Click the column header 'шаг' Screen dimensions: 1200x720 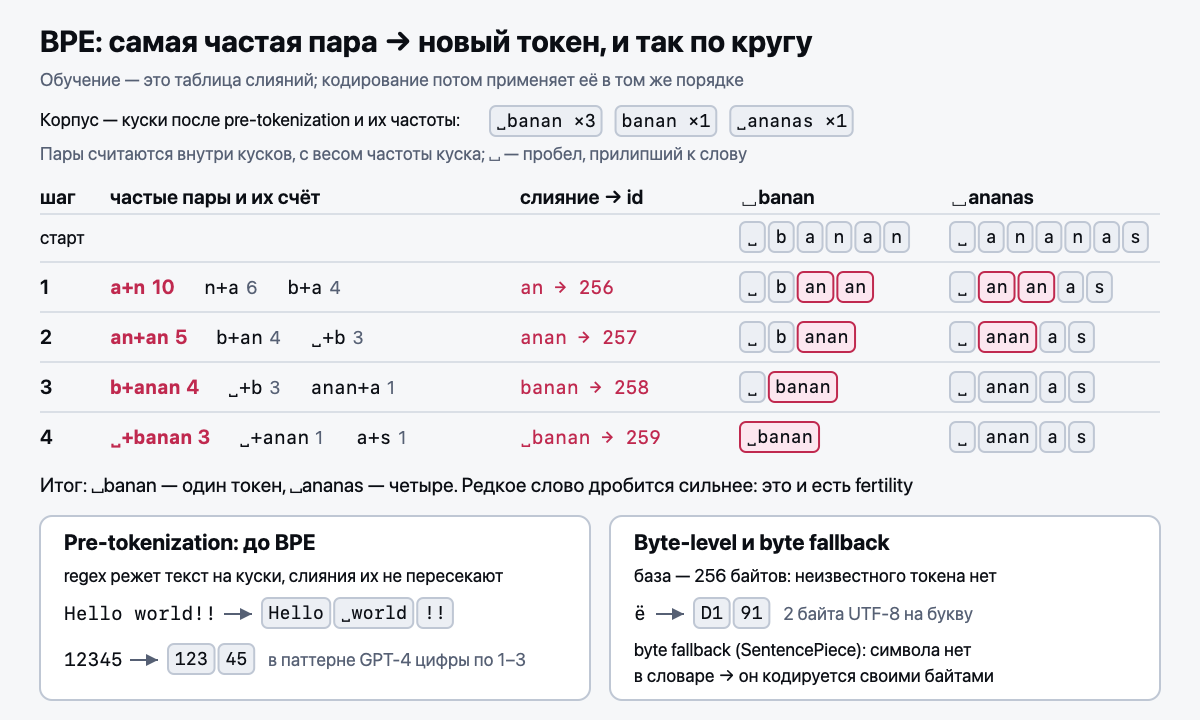57,198
